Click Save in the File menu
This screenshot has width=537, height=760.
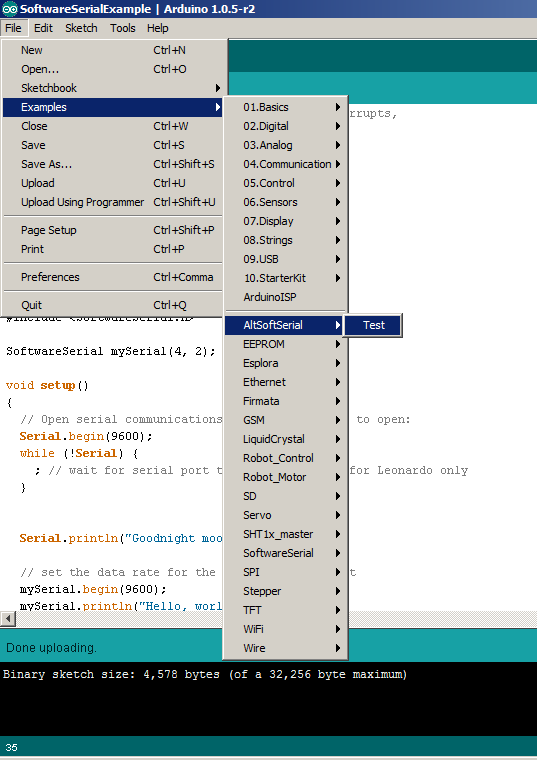112,145
